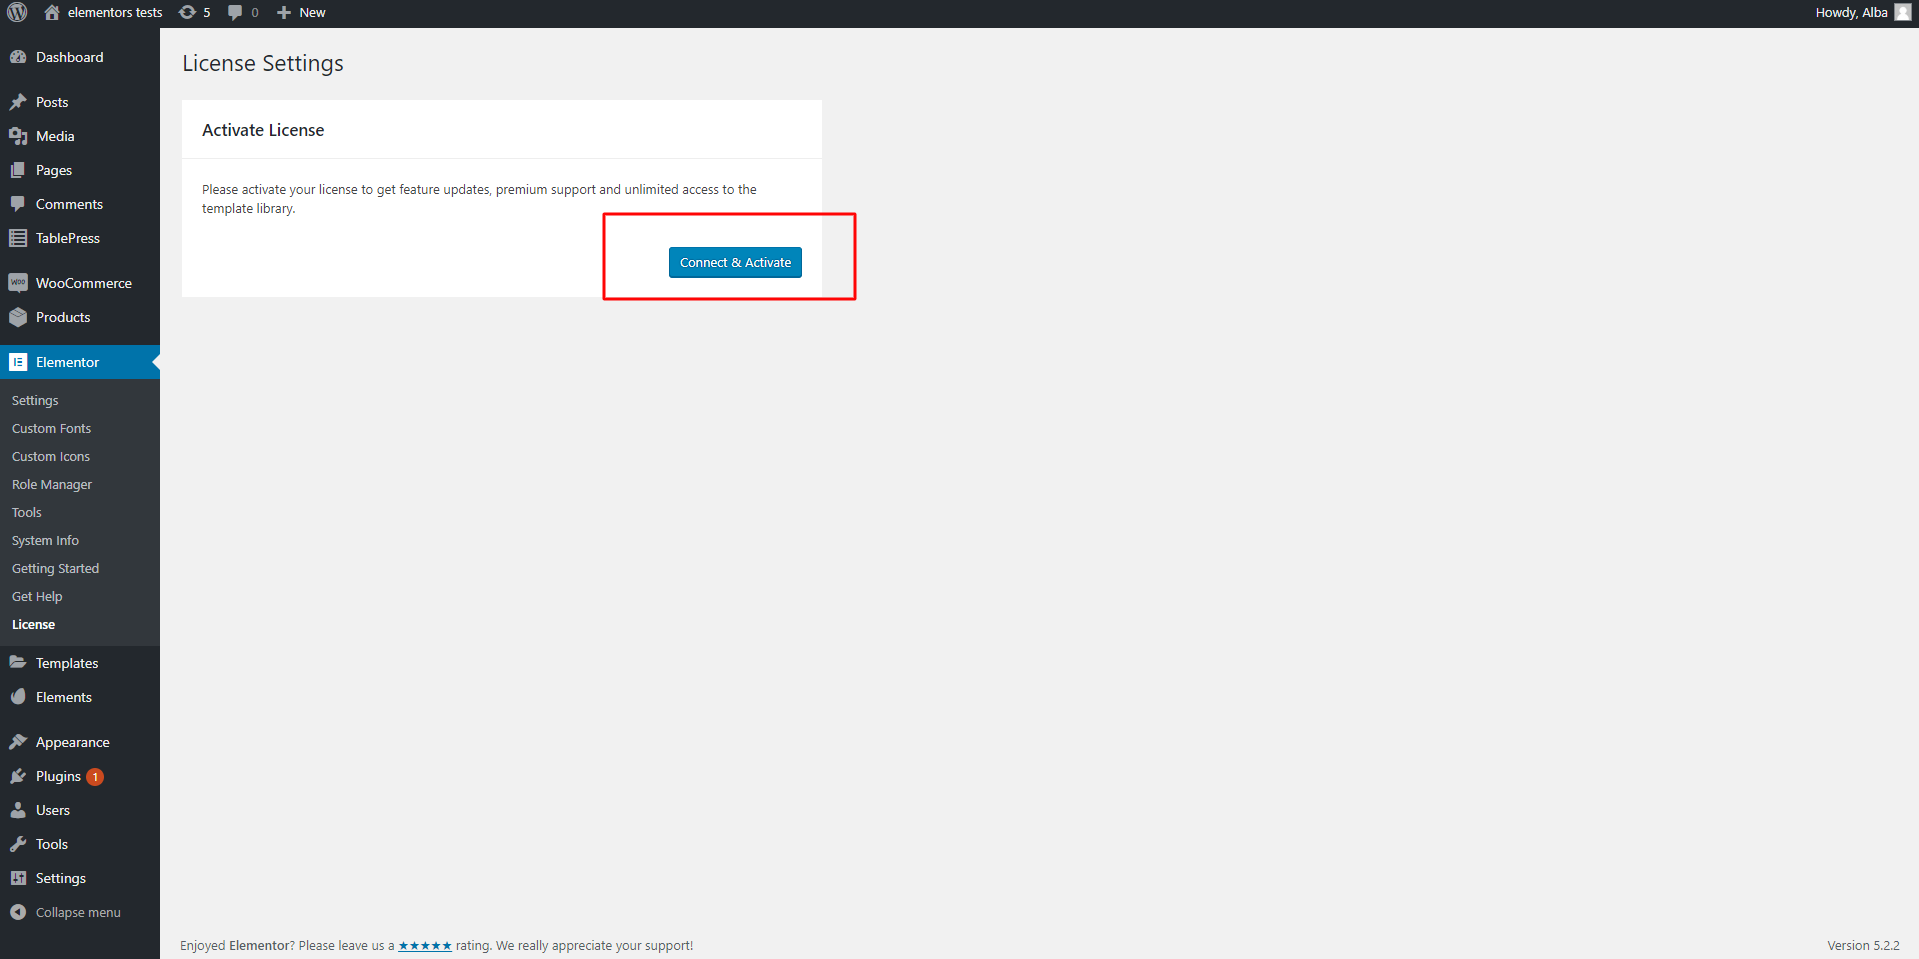Click the WooCommerce logo icon
This screenshot has height=959, width=1919.
click(18, 283)
